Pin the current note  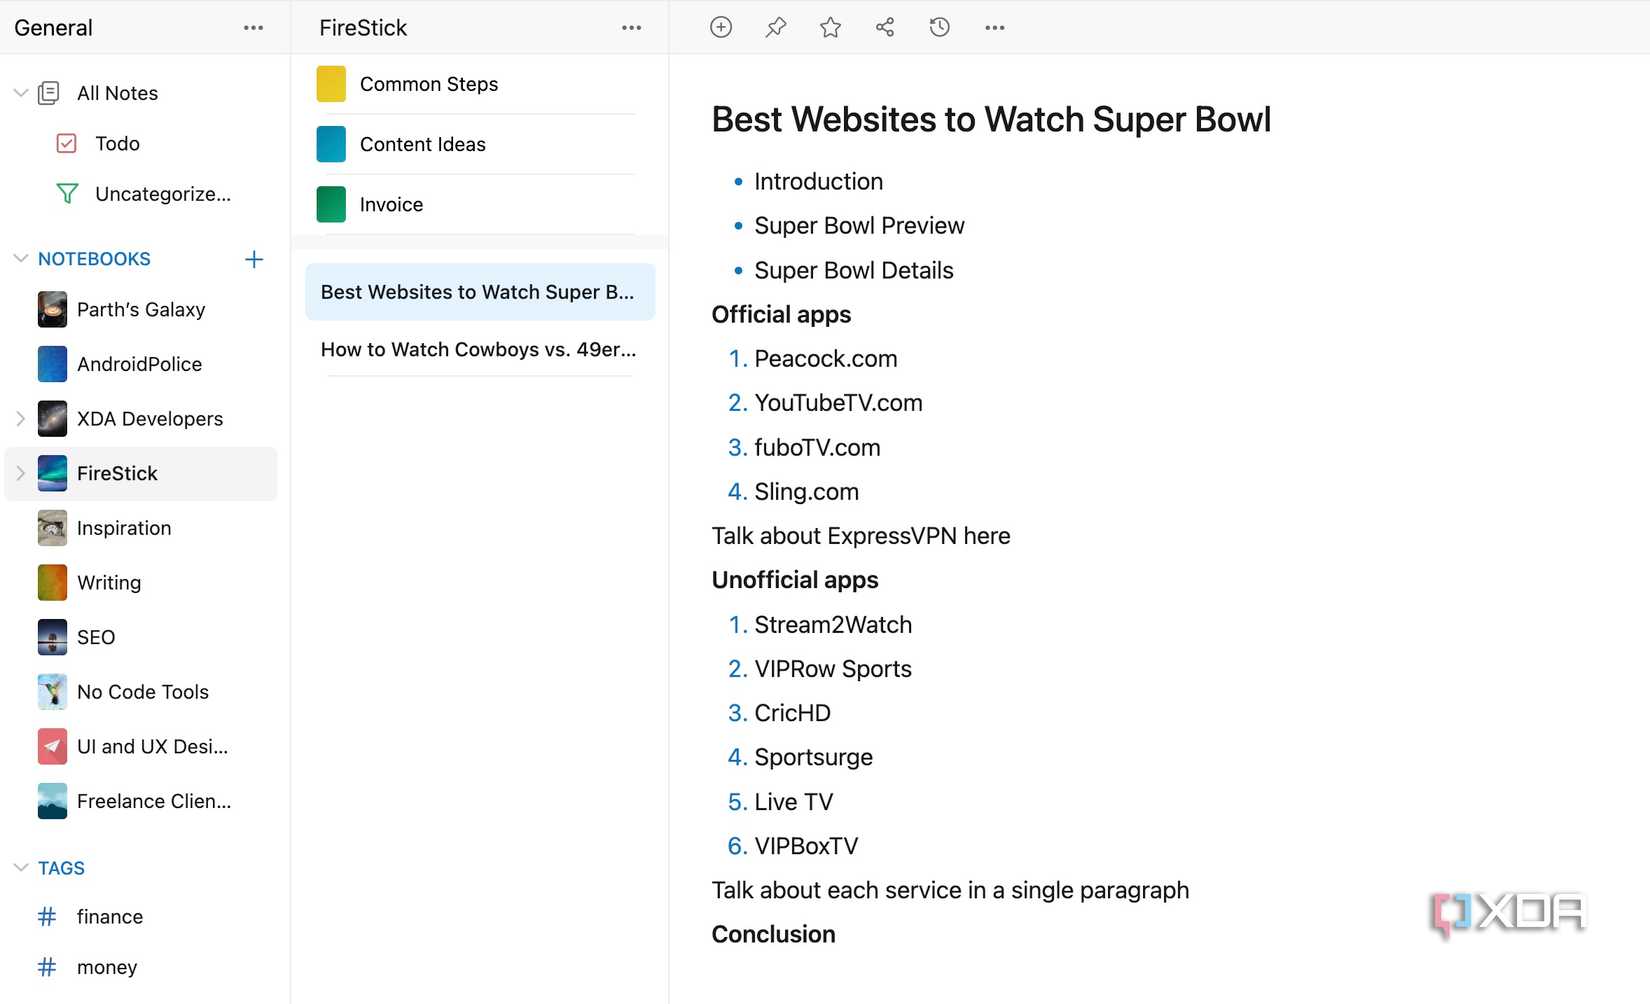(776, 28)
